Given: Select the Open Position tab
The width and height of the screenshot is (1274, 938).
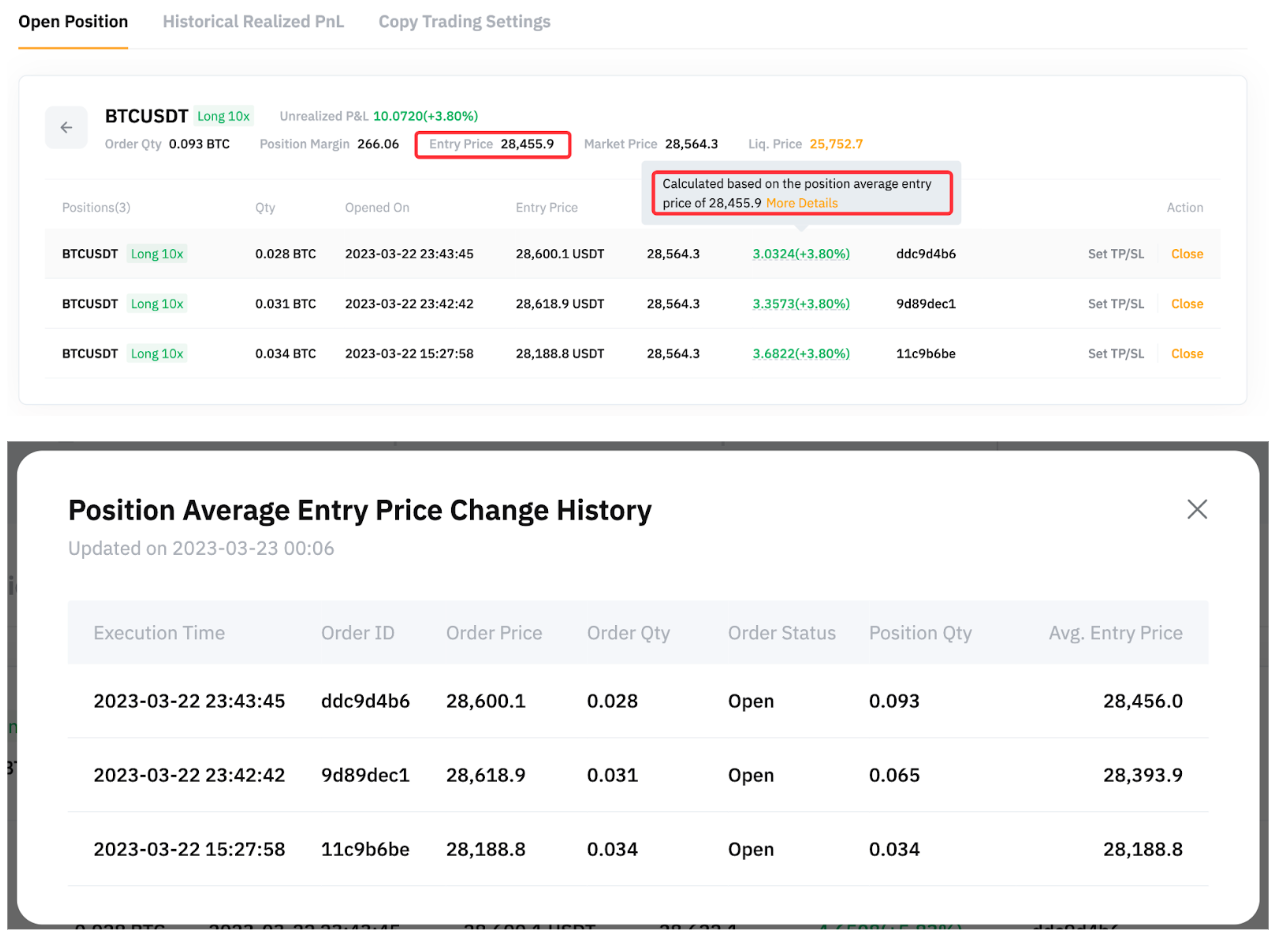Looking at the screenshot, I should (x=73, y=21).
